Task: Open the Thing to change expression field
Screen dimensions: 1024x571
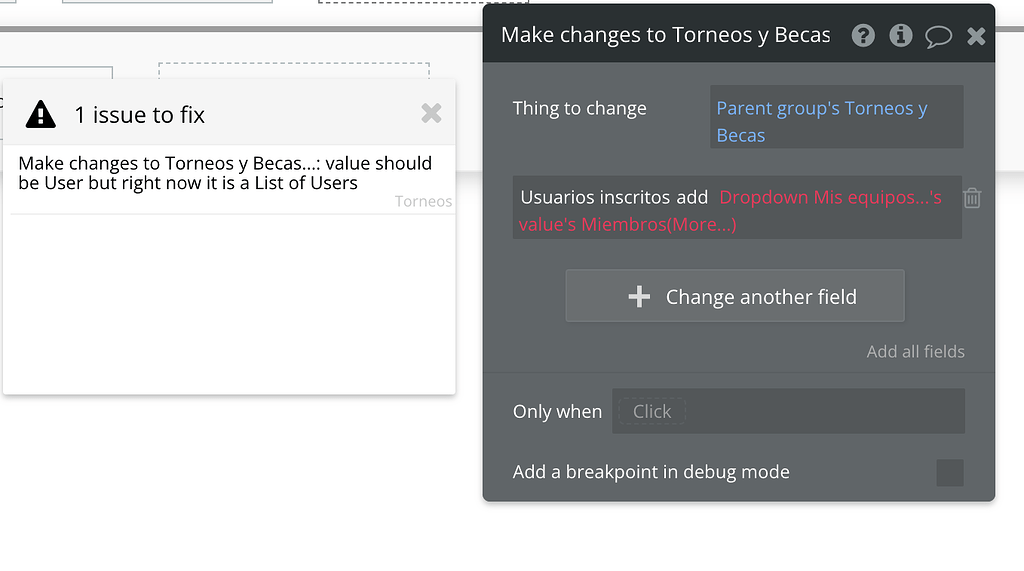Action: [836, 121]
